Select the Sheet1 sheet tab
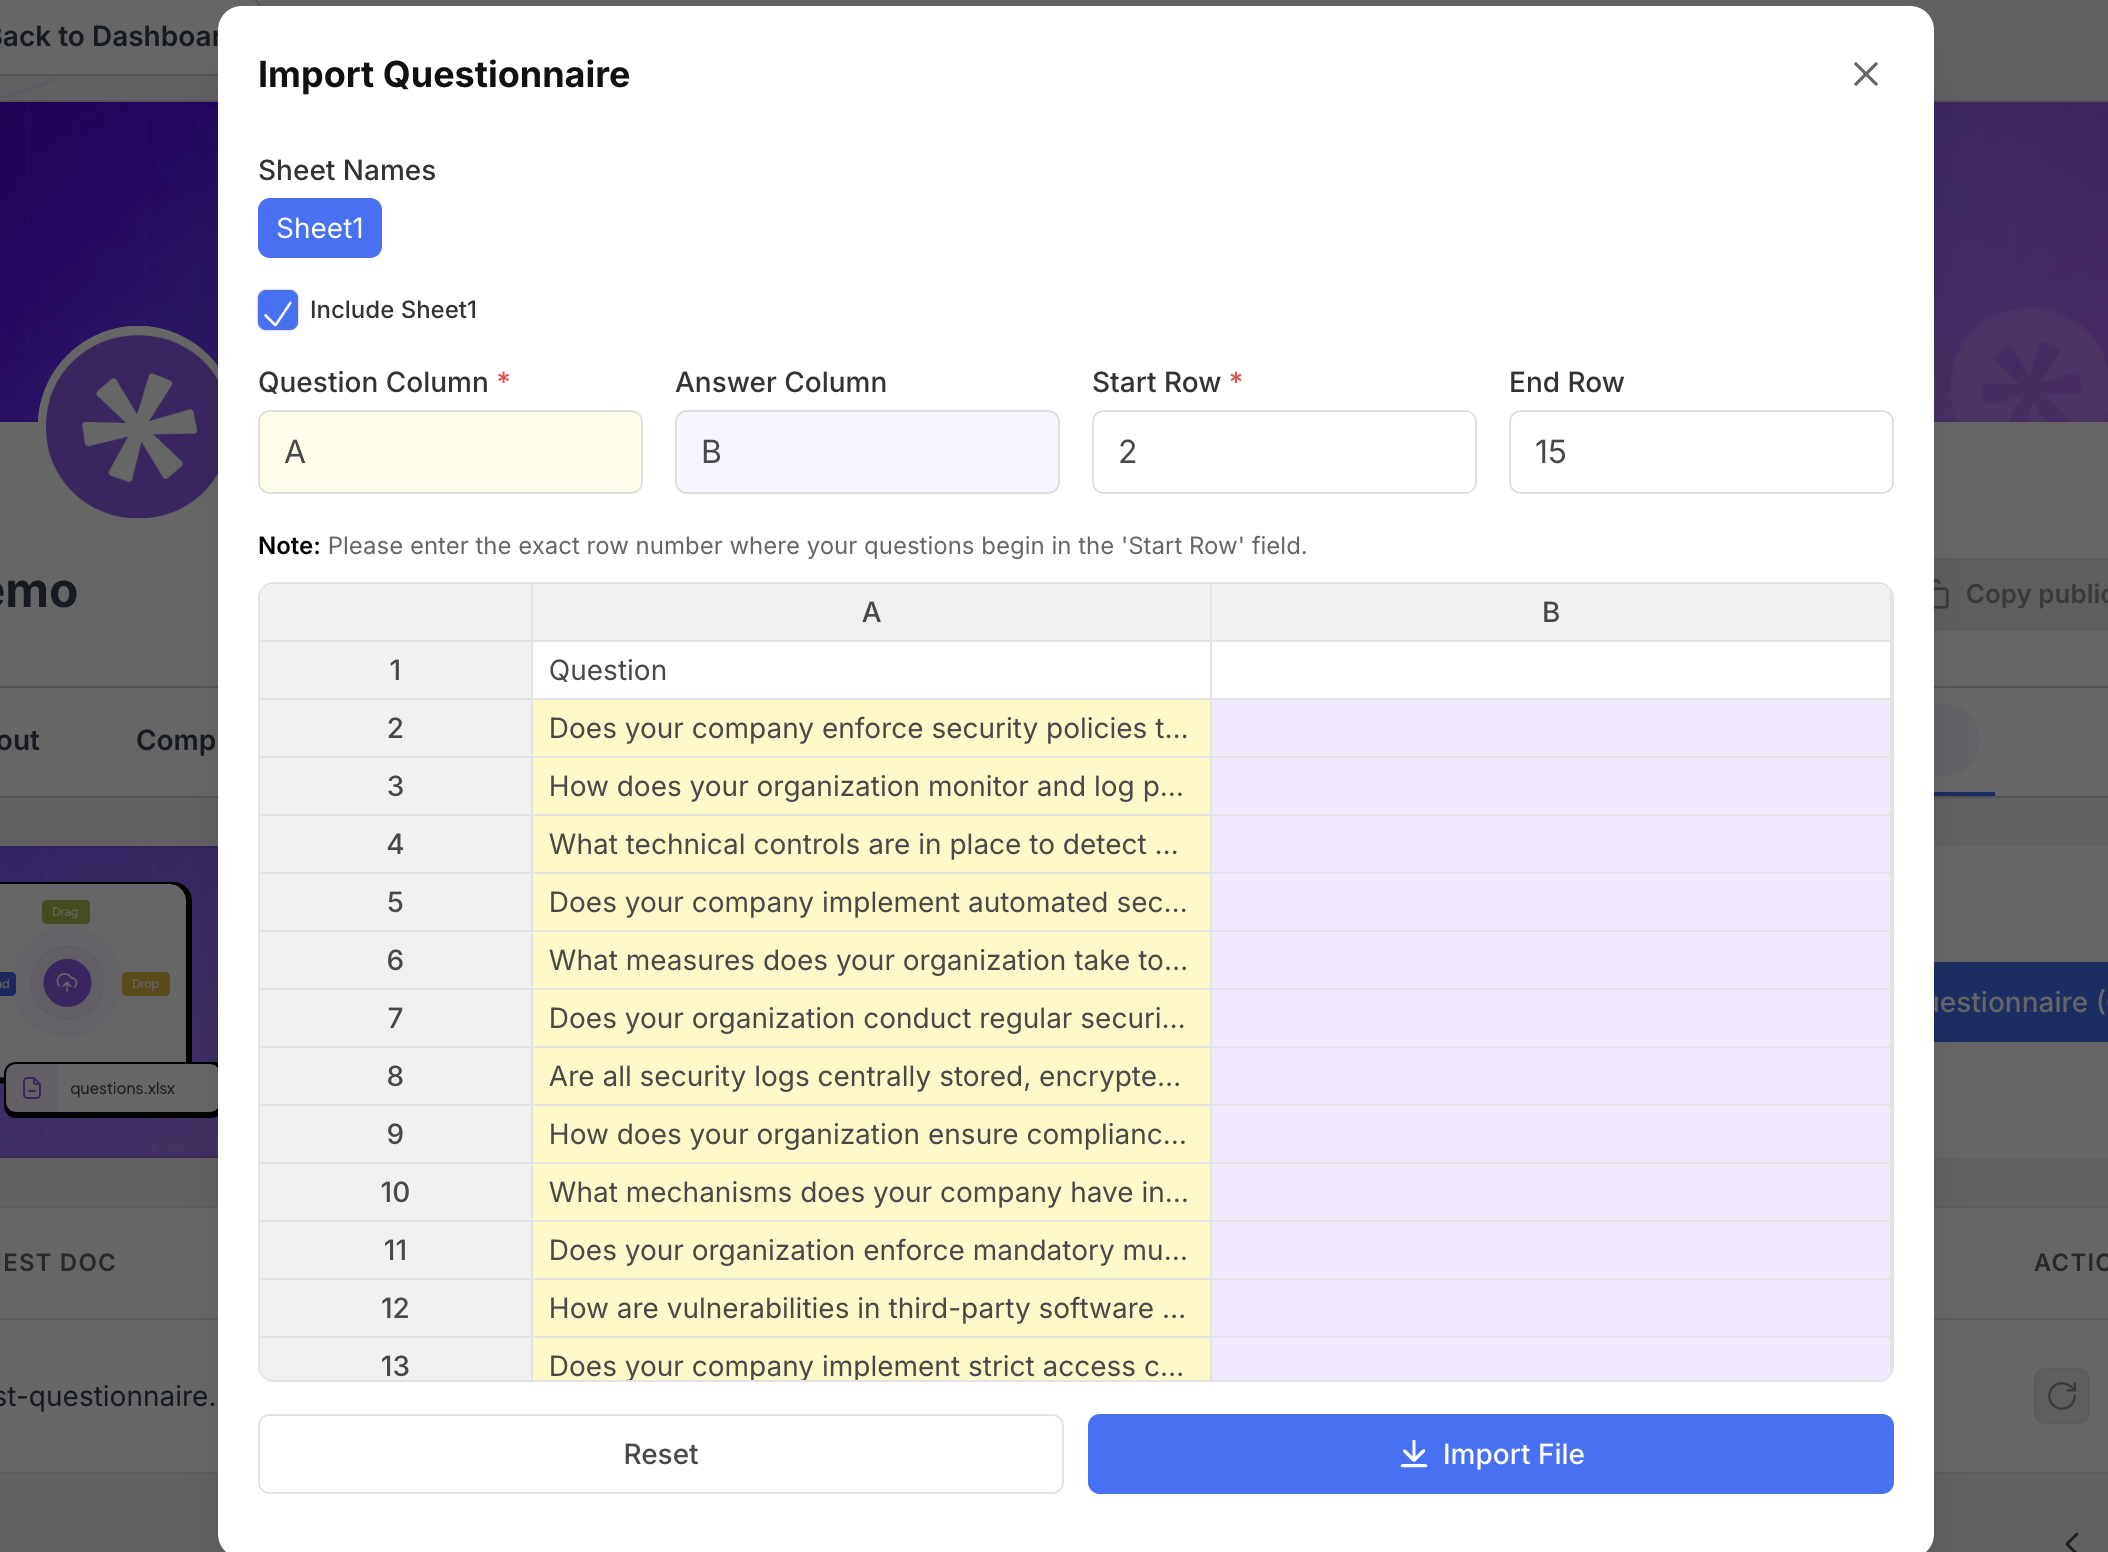Image resolution: width=2108 pixels, height=1552 pixels. [x=319, y=228]
